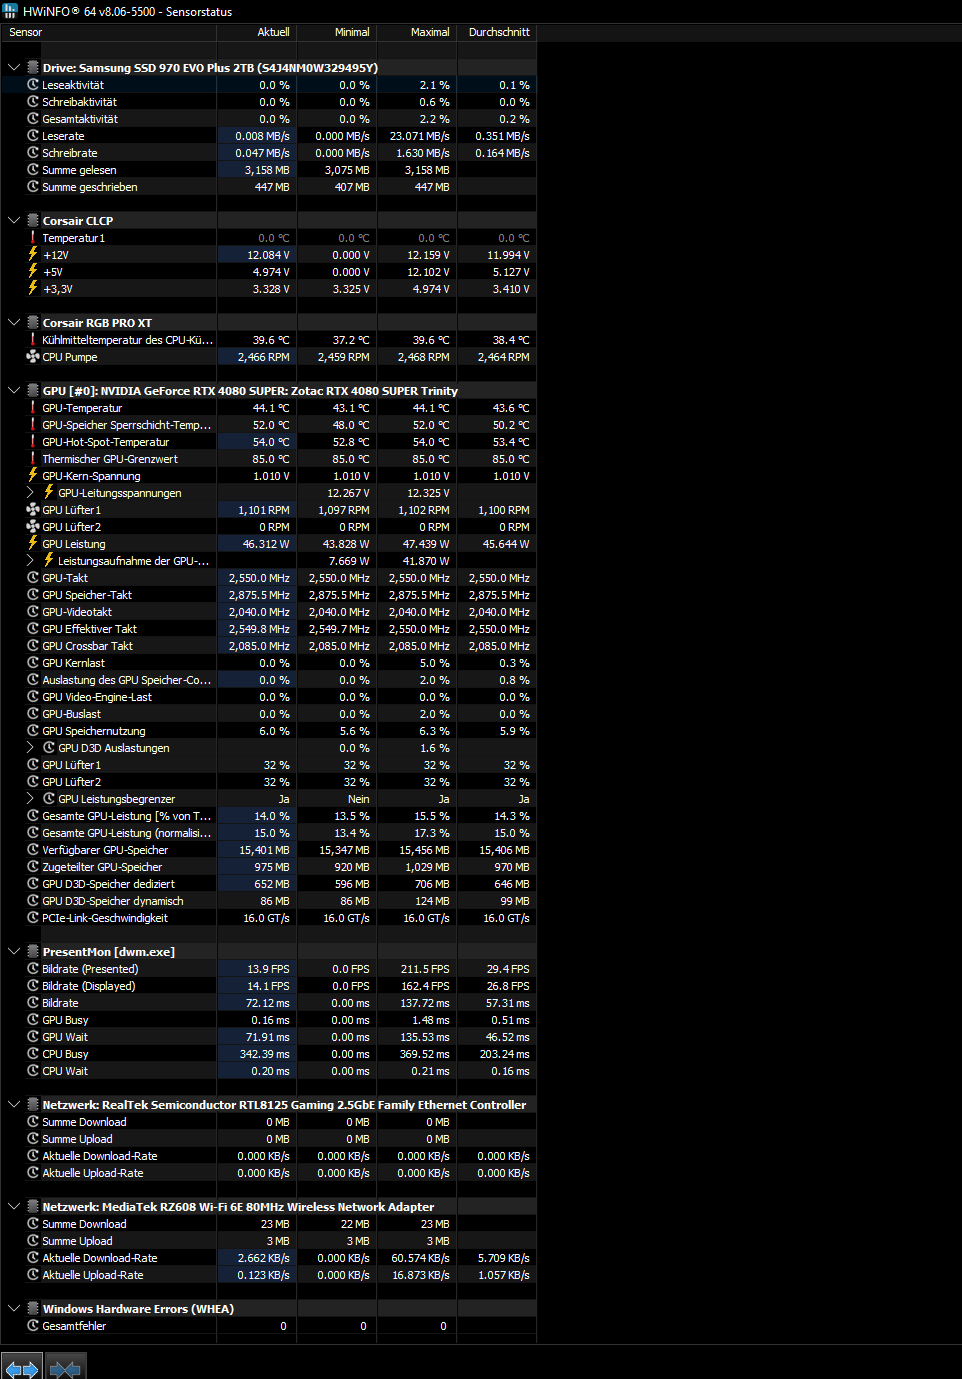Click the lightning icon beside +5V

[33, 272]
